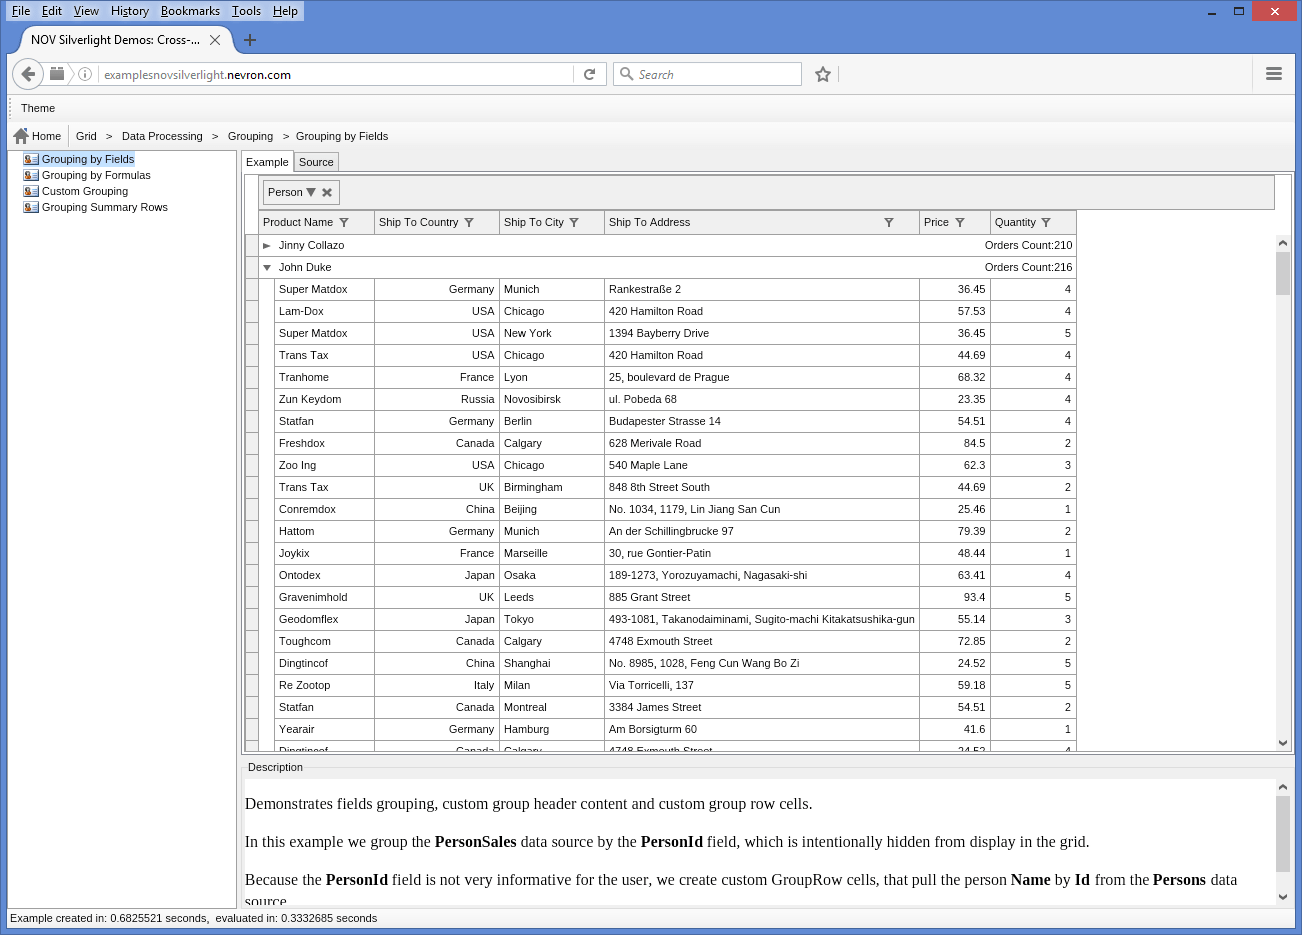Click Orders Count:216 summary text
1302x935 pixels.
click(x=1028, y=267)
